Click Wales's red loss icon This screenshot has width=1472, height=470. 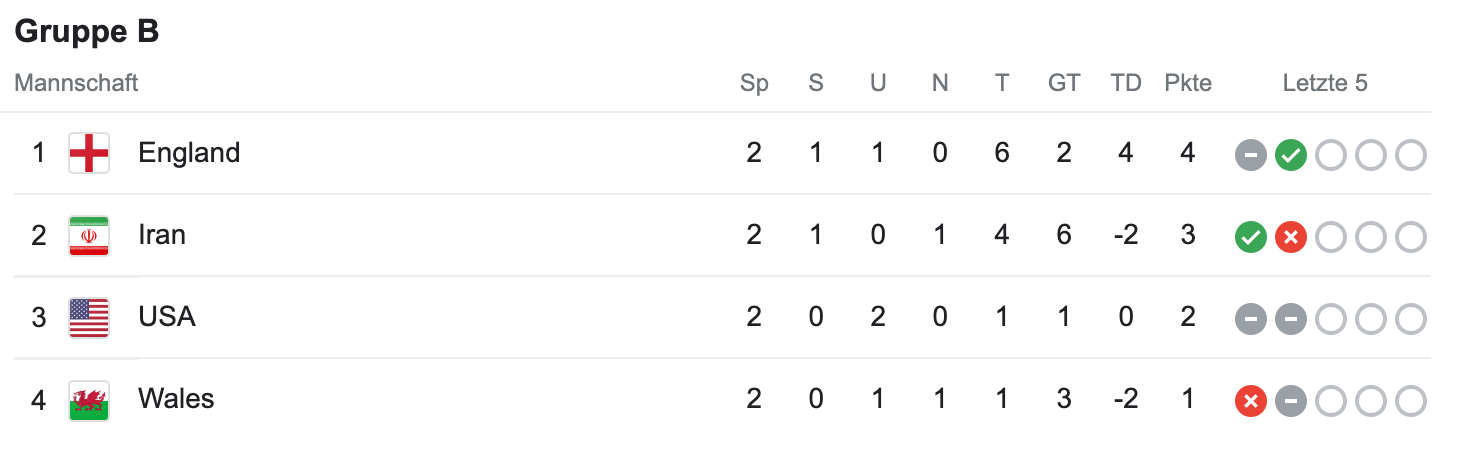(x=1251, y=401)
